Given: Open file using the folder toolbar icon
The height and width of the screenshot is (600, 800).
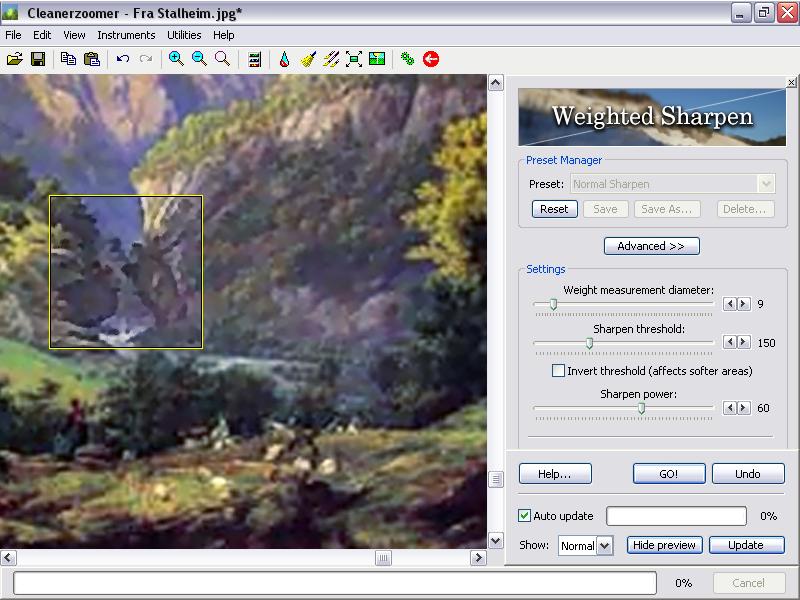Looking at the screenshot, I should (15, 59).
